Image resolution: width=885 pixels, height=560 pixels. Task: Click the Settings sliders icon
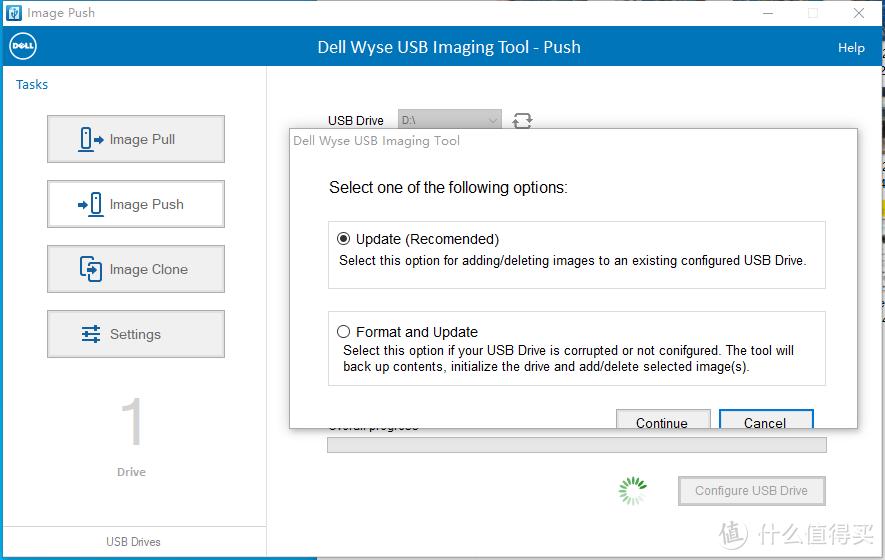point(91,334)
